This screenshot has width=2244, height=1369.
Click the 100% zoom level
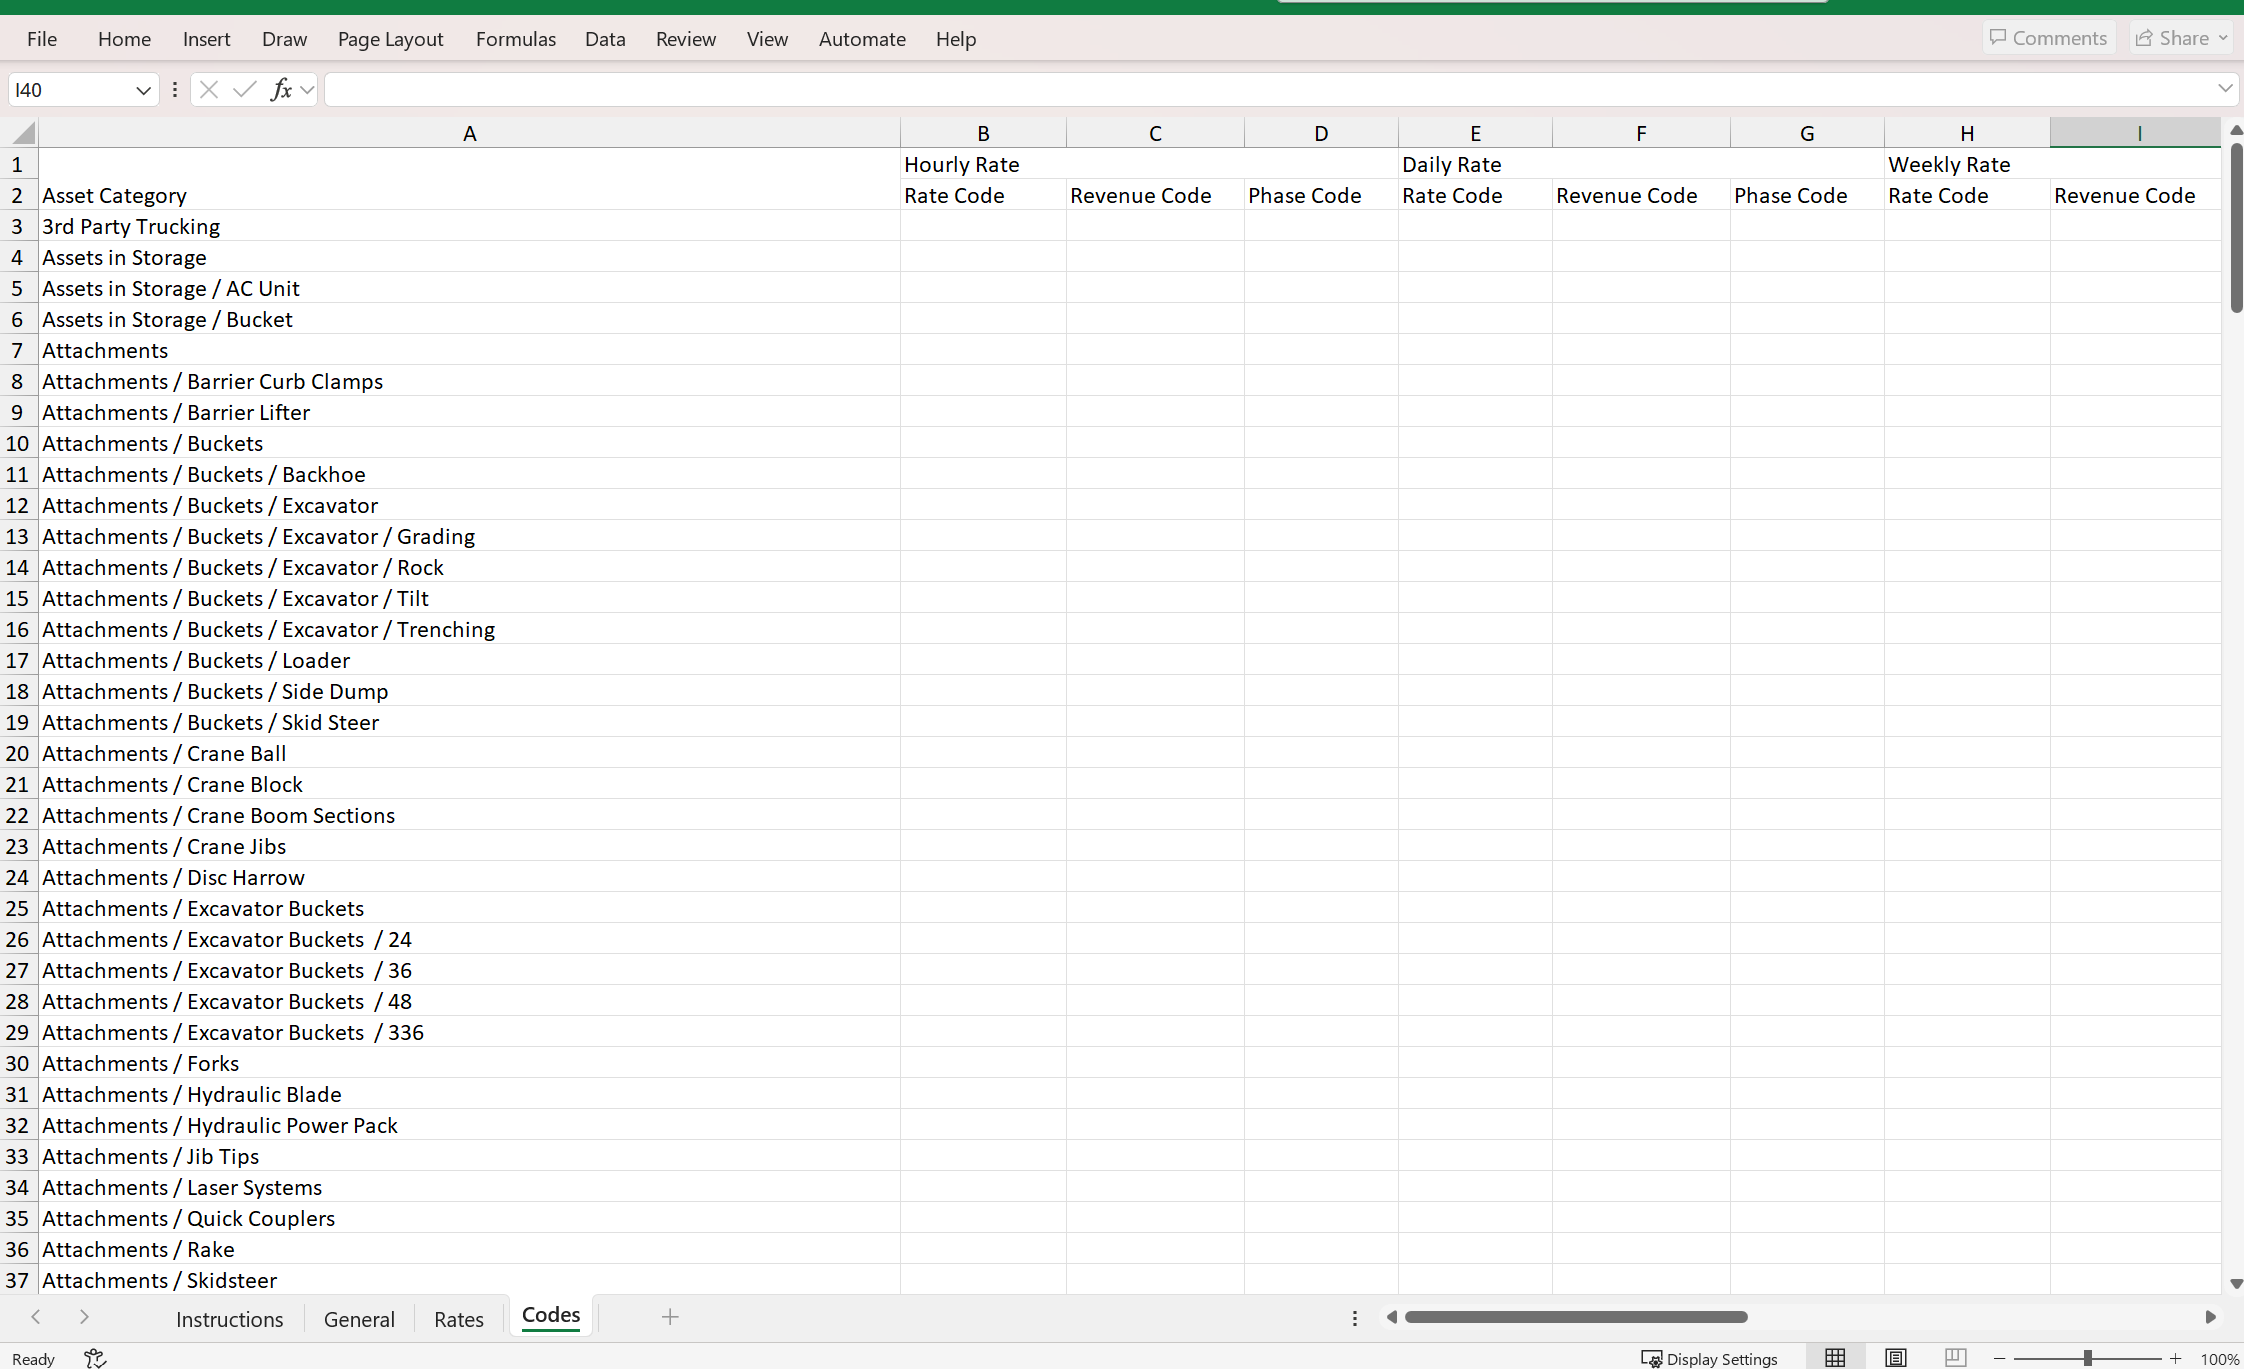click(2219, 1359)
